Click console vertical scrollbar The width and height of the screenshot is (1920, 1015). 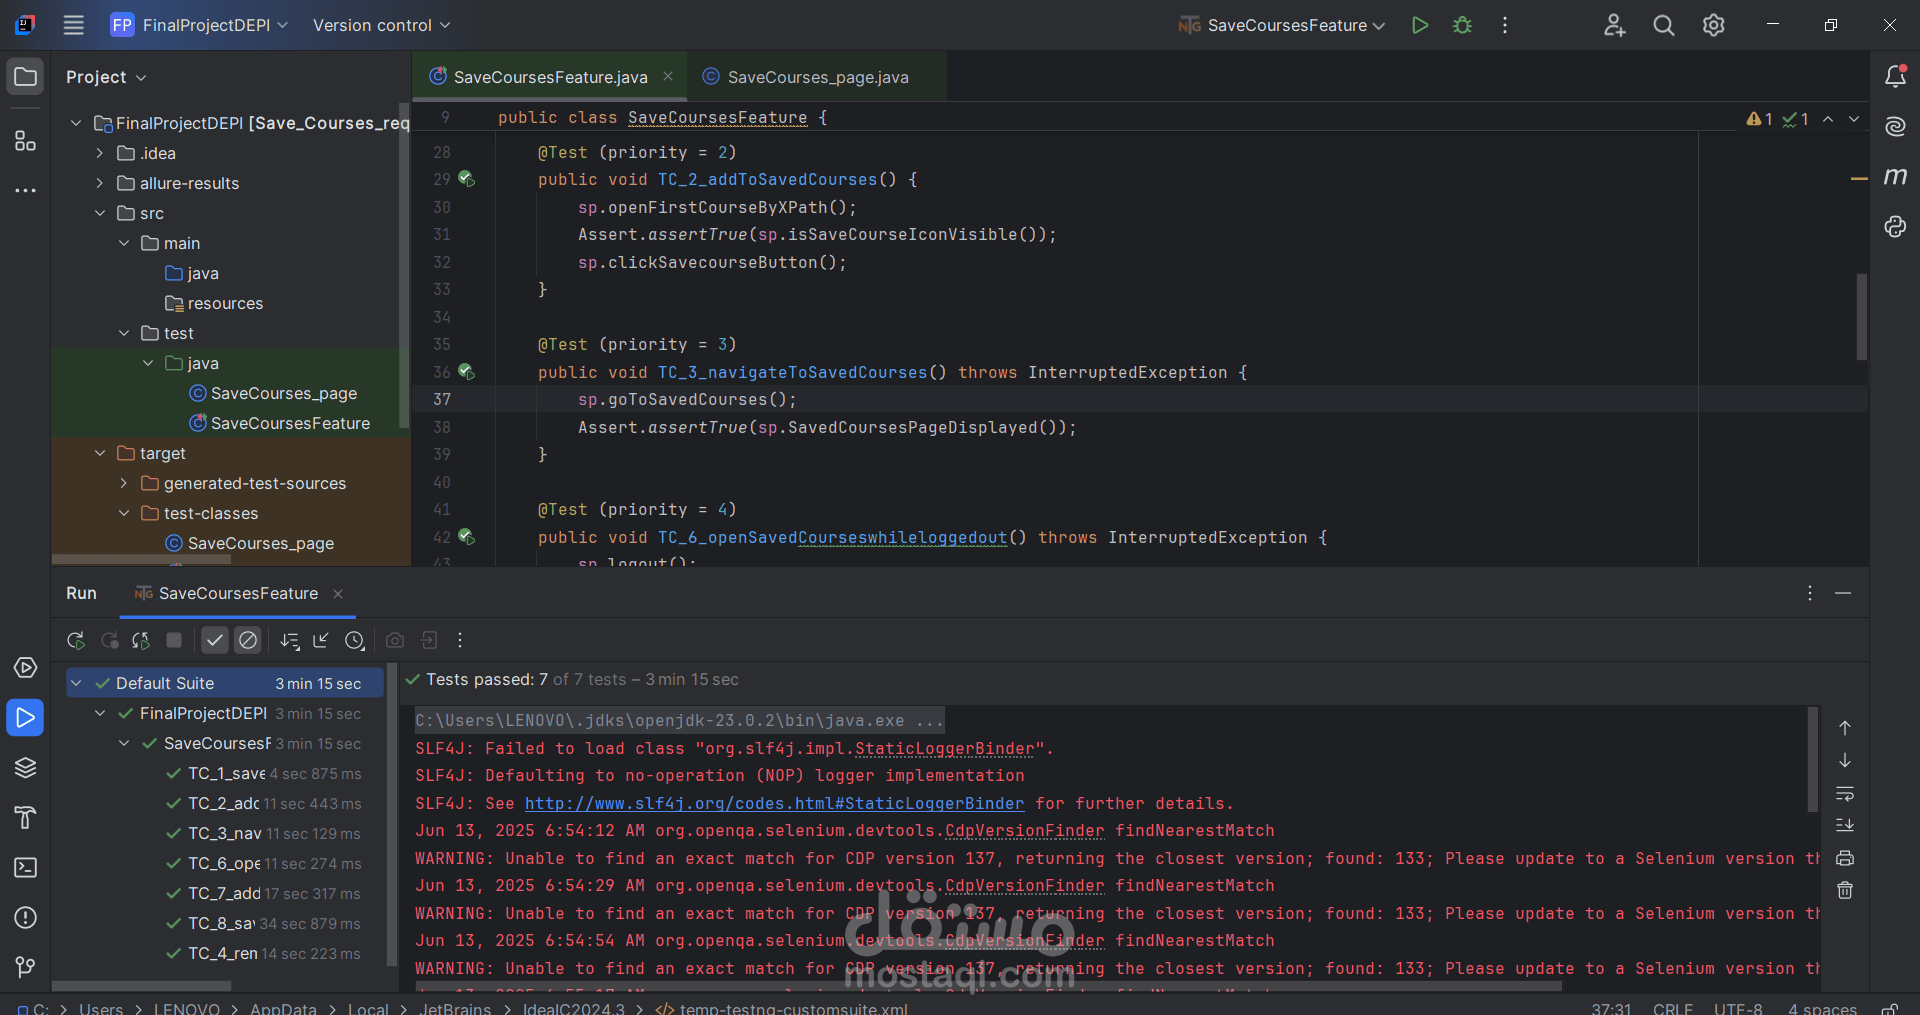point(1813,760)
